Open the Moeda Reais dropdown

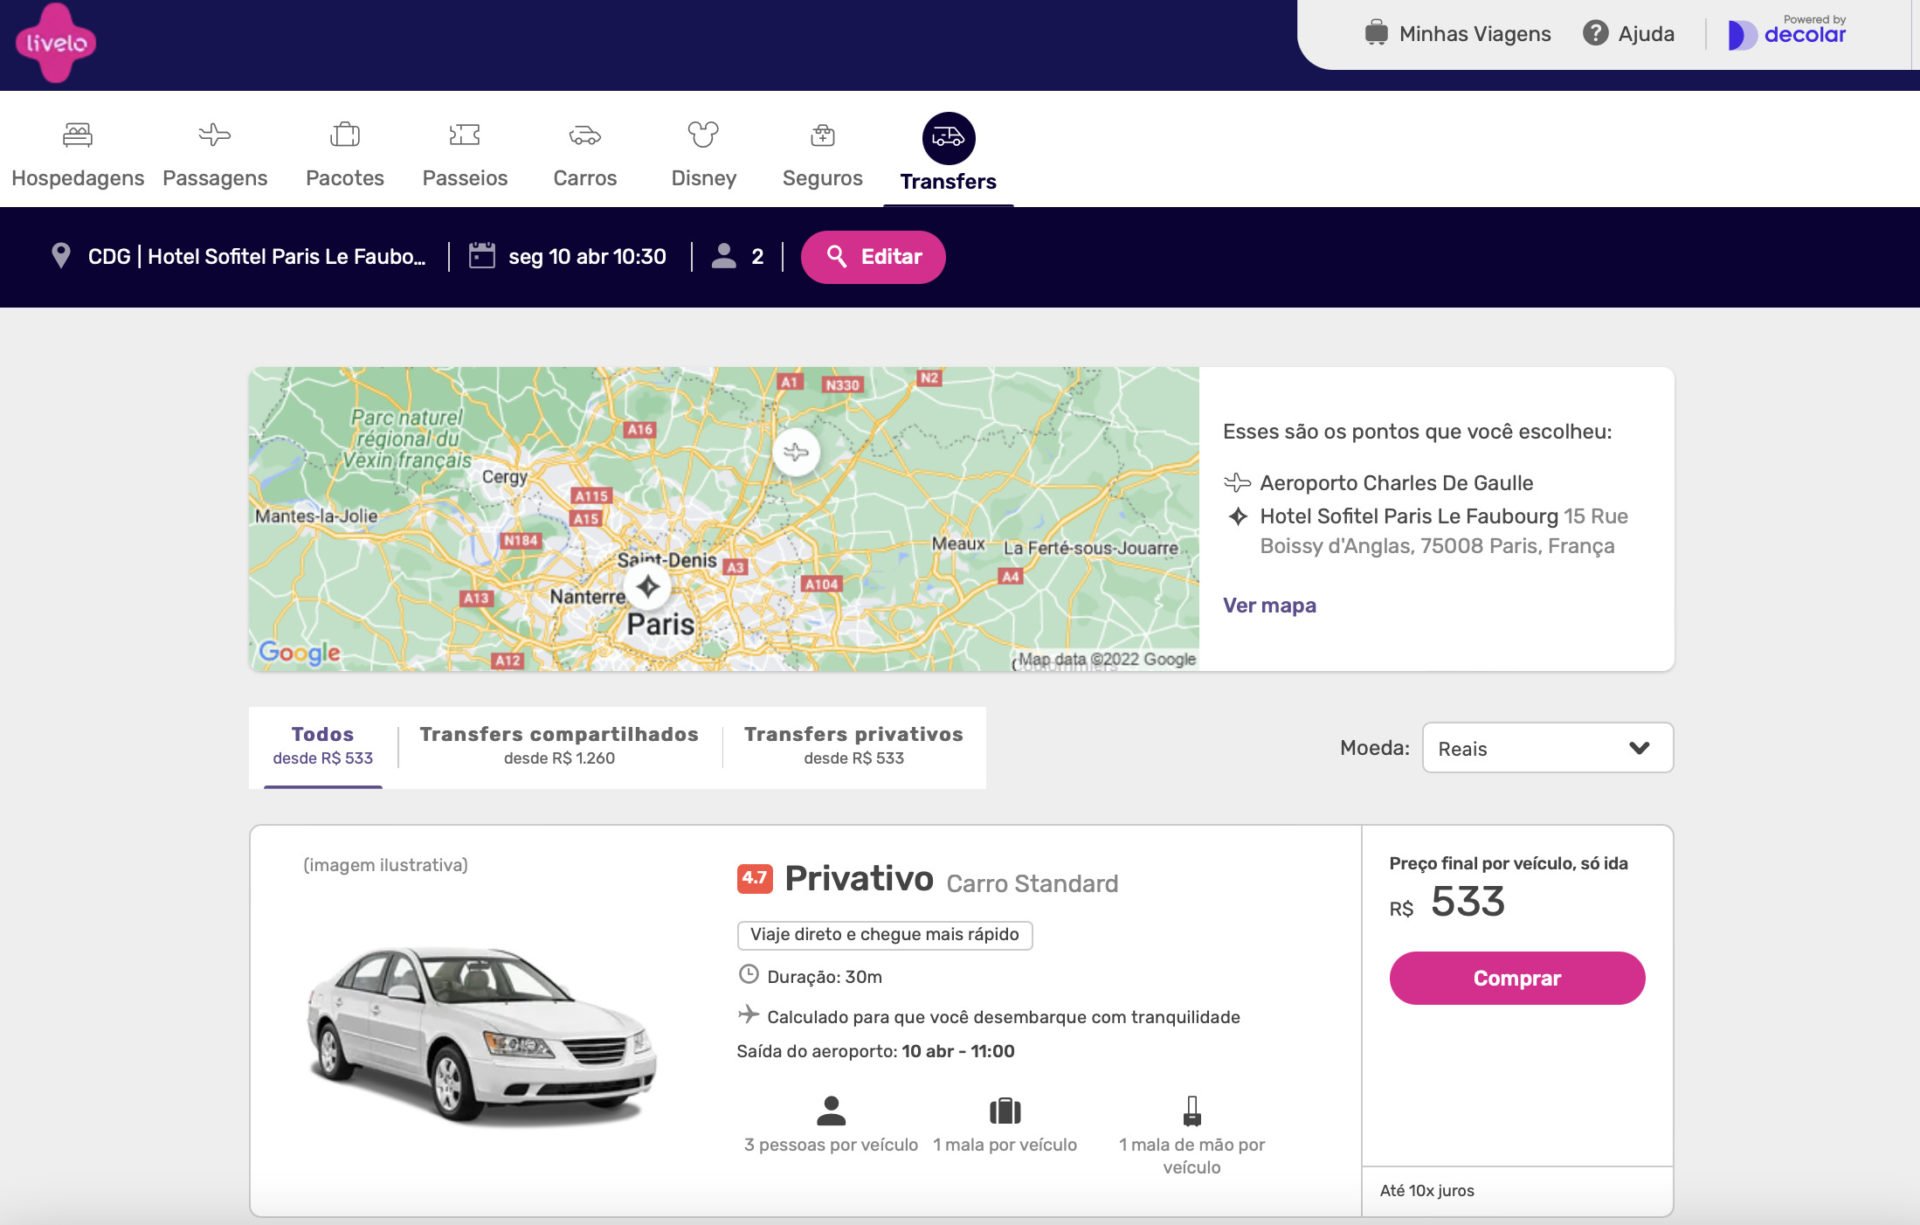pos(1547,748)
